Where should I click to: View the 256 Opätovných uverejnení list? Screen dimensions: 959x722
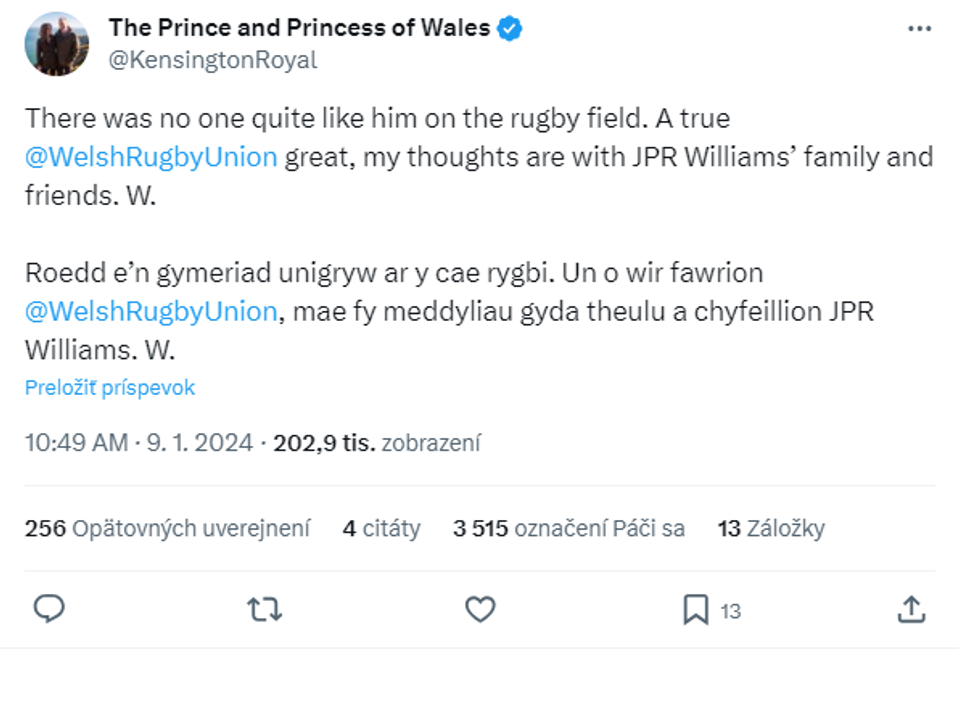[x=167, y=528]
